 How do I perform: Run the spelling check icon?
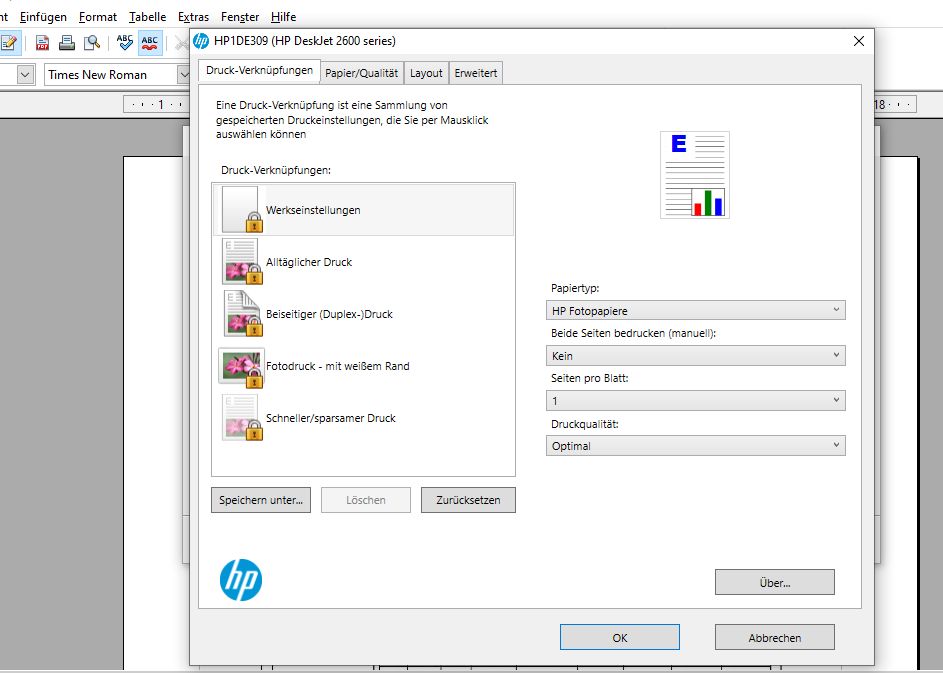[124, 43]
